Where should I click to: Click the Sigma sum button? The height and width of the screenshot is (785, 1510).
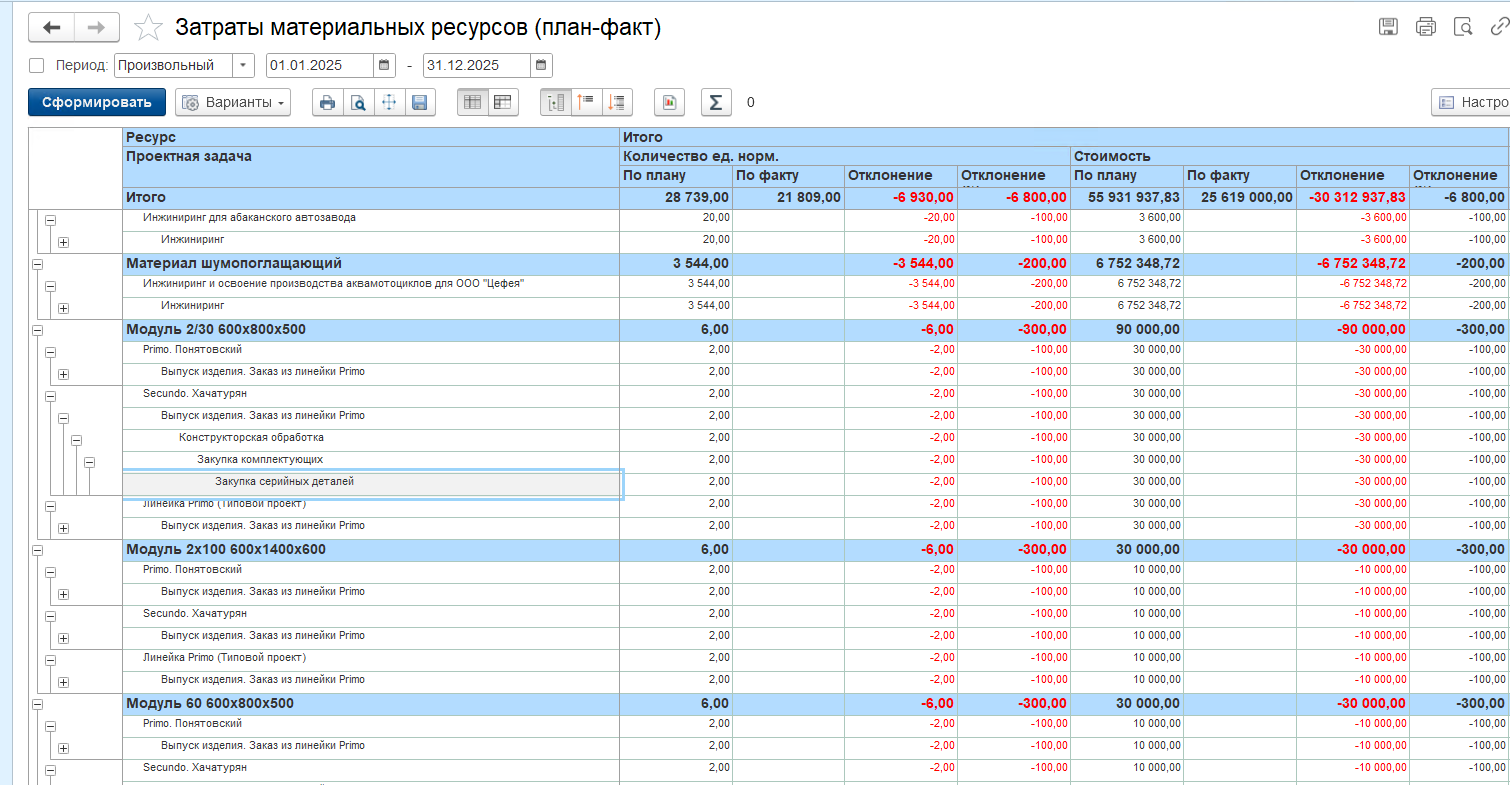[716, 102]
